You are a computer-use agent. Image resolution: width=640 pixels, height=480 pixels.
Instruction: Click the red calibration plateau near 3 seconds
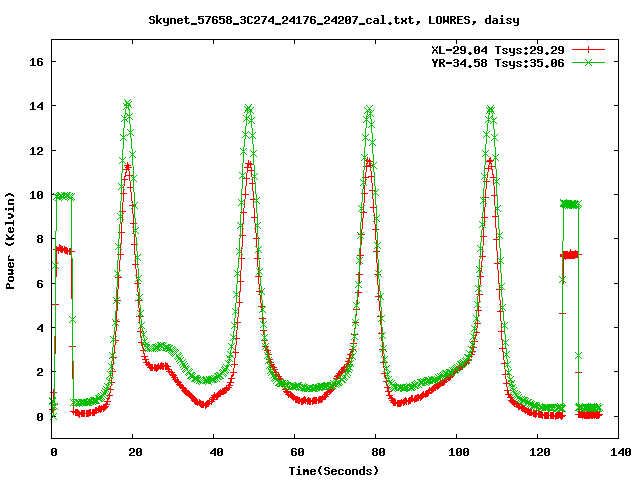[x=63, y=250]
